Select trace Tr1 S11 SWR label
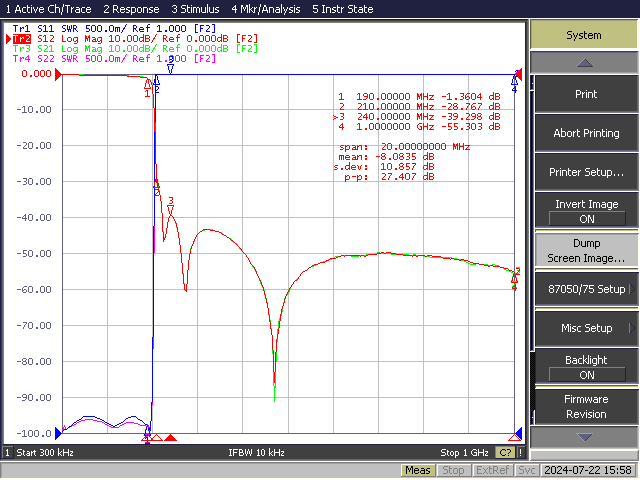Viewport: 640px width, 480px height. point(116,29)
